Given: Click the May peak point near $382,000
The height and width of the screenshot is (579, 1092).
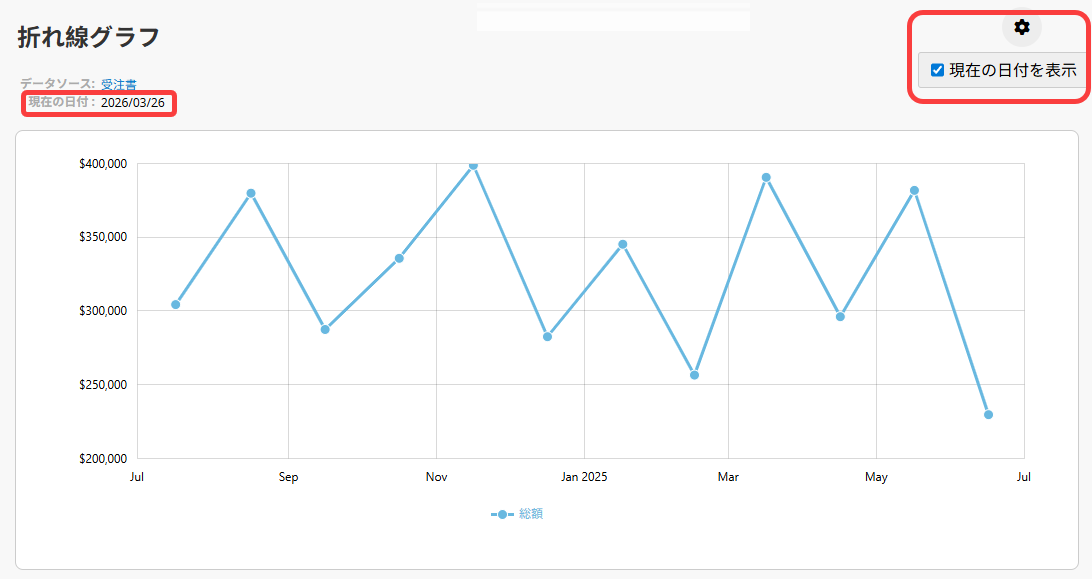Looking at the screenshot, I should [x=914, y=190].
